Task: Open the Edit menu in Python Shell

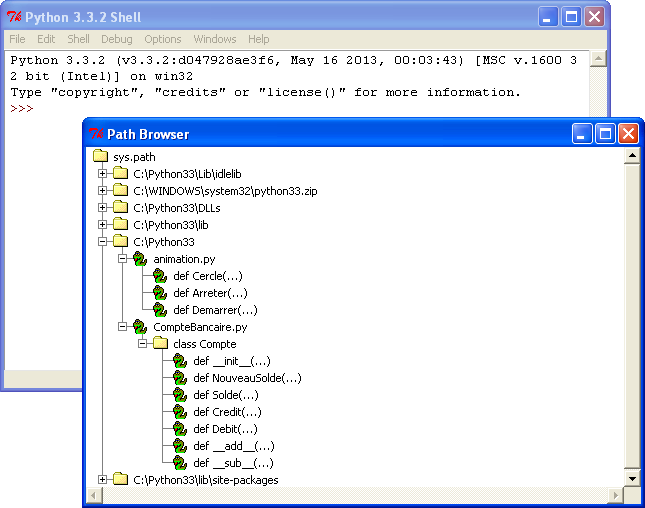Action: coord(46,39)
